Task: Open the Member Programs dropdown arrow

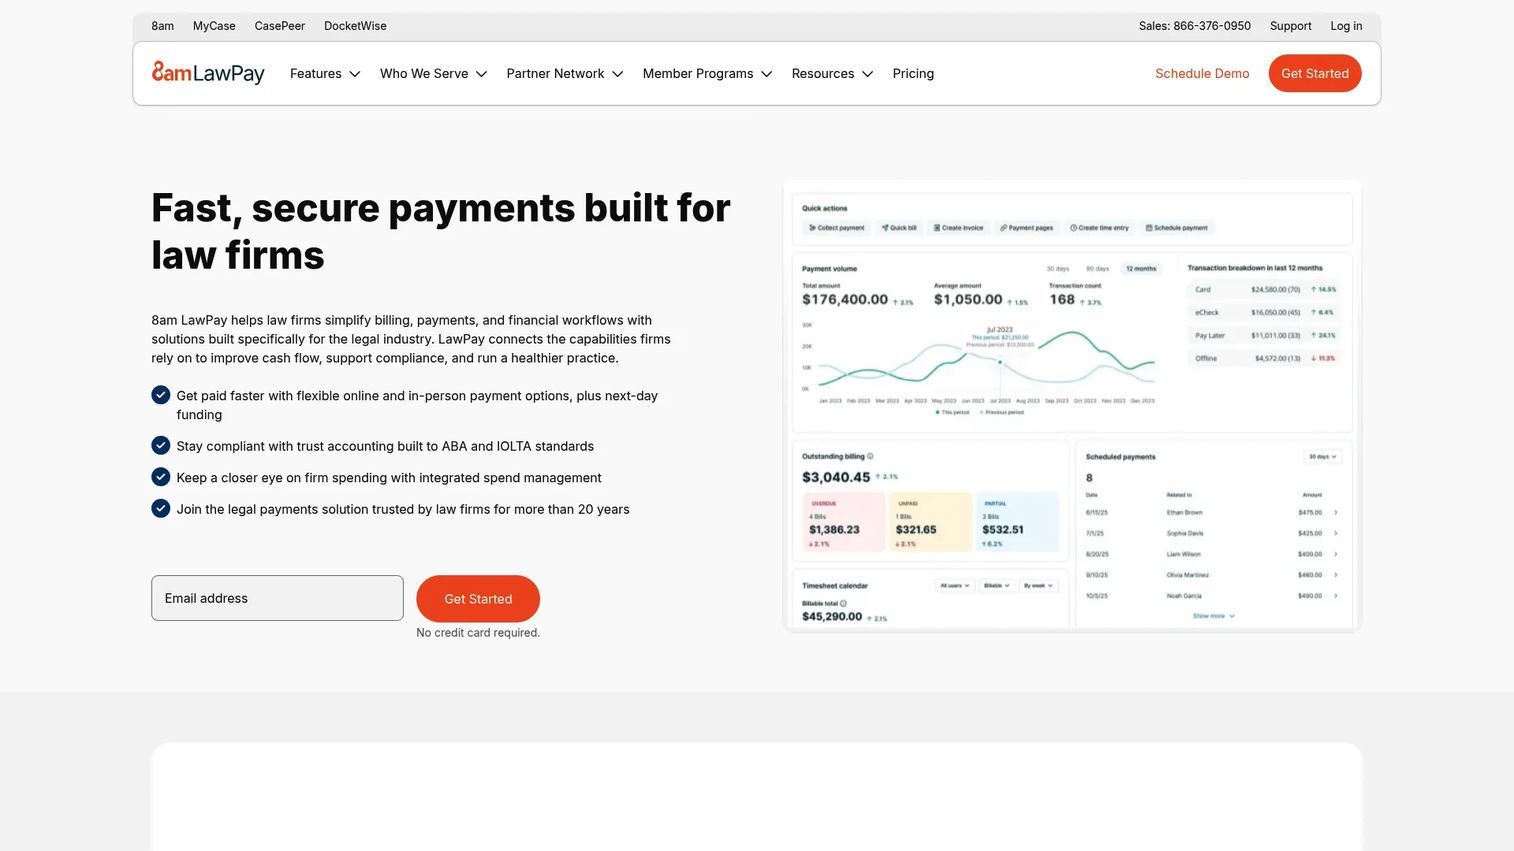Action: coord(767,74)
